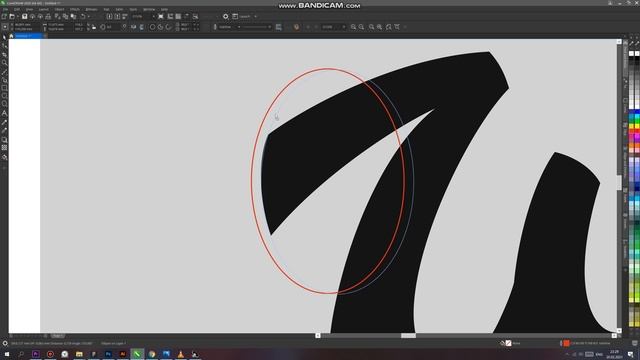Open the Object menu
The width and height of the screenshot is (640, 360).
tap(59, 9)
